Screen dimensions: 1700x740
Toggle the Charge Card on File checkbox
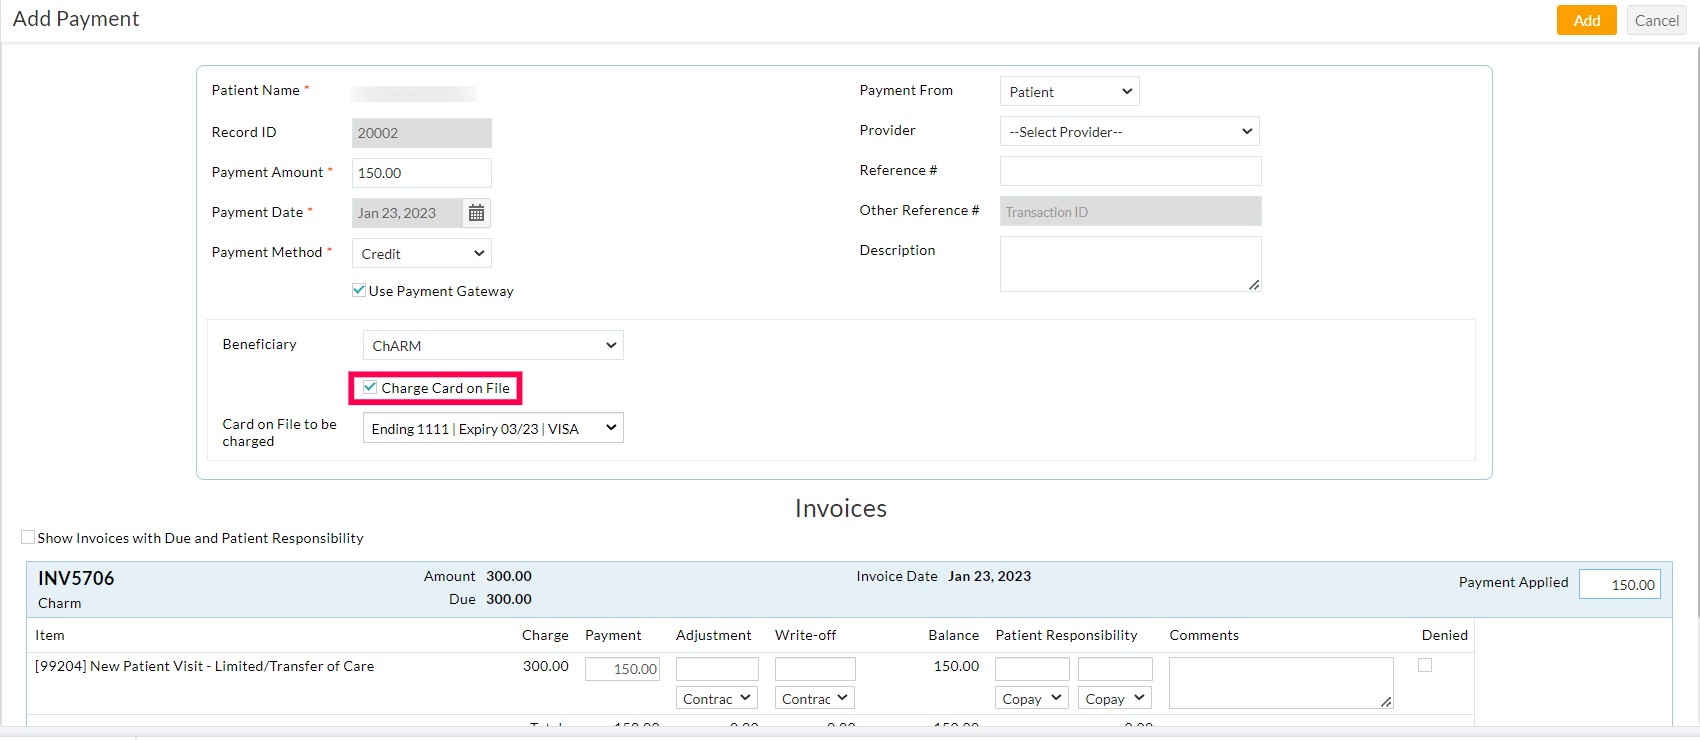(x=370, y=388)
